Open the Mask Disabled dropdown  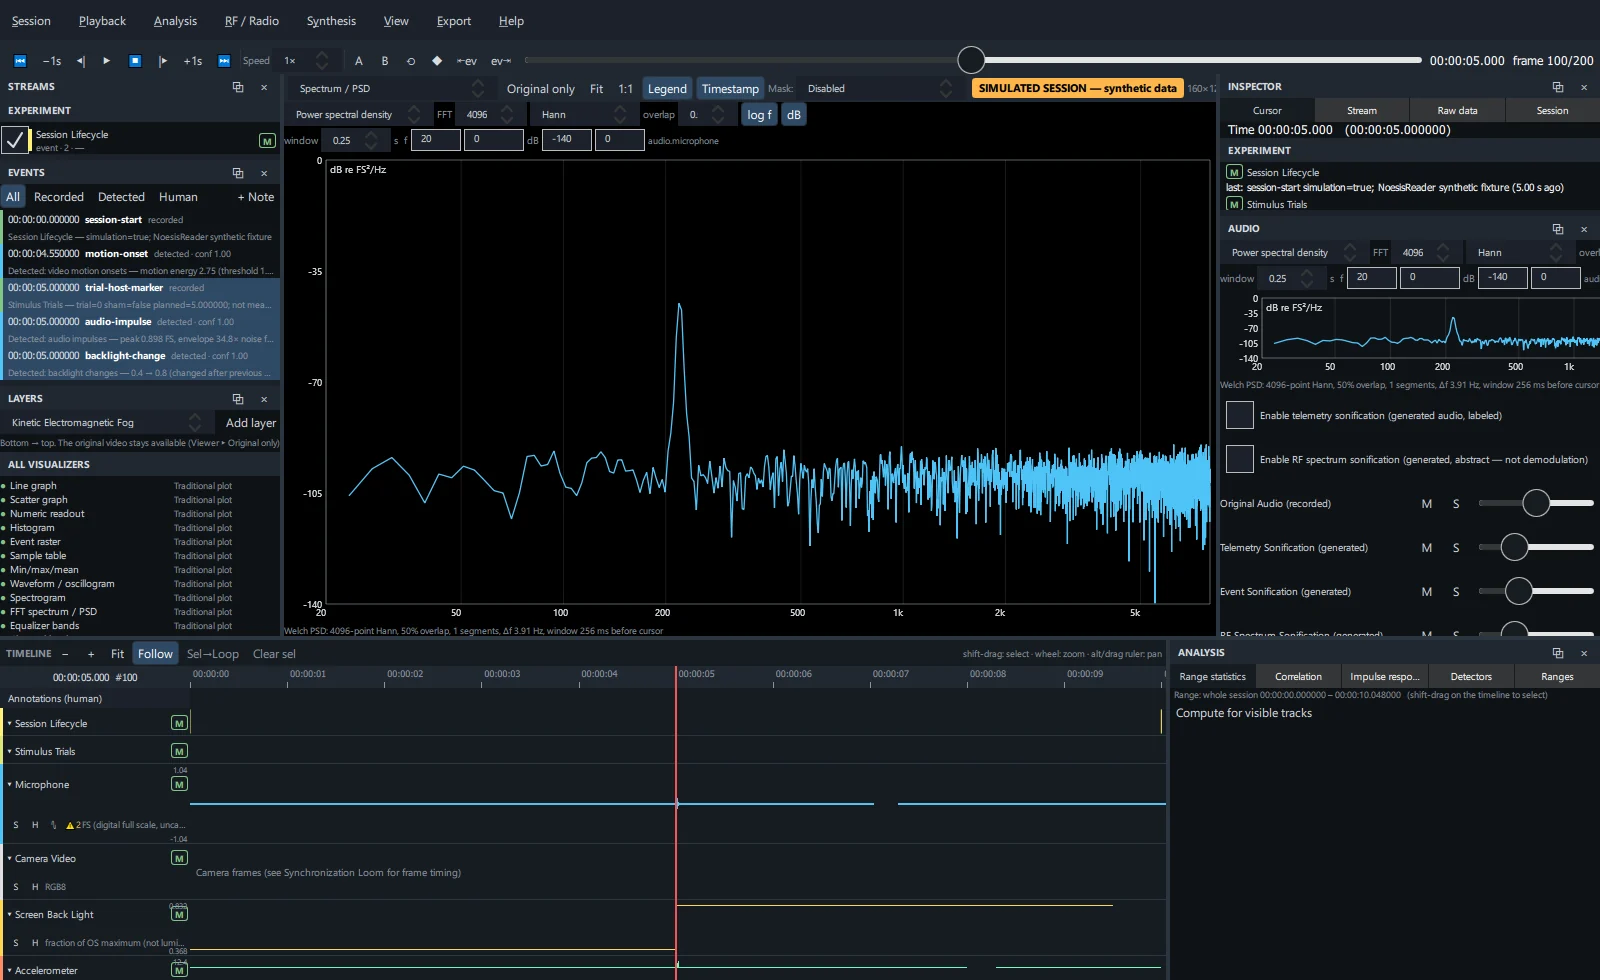pyautogui.click(x=878, y=89)
